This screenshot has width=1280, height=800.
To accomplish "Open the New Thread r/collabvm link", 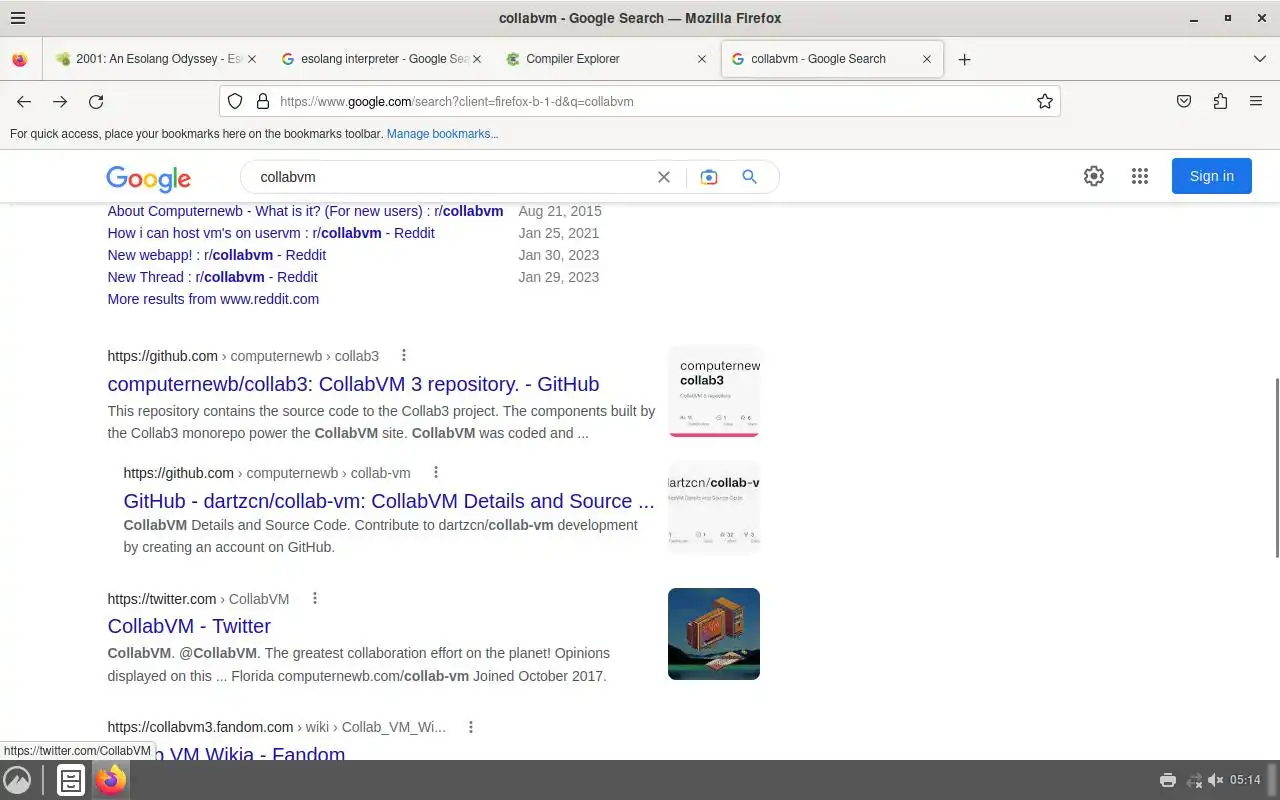I will 213,277.
